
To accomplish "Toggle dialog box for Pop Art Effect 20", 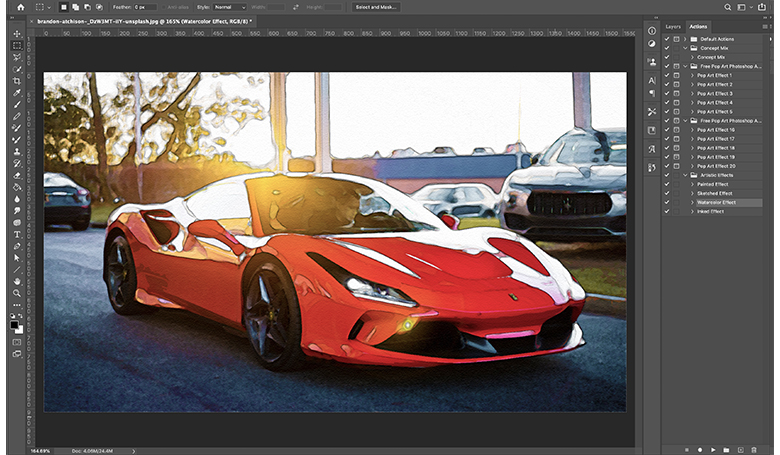I will 677,166.
